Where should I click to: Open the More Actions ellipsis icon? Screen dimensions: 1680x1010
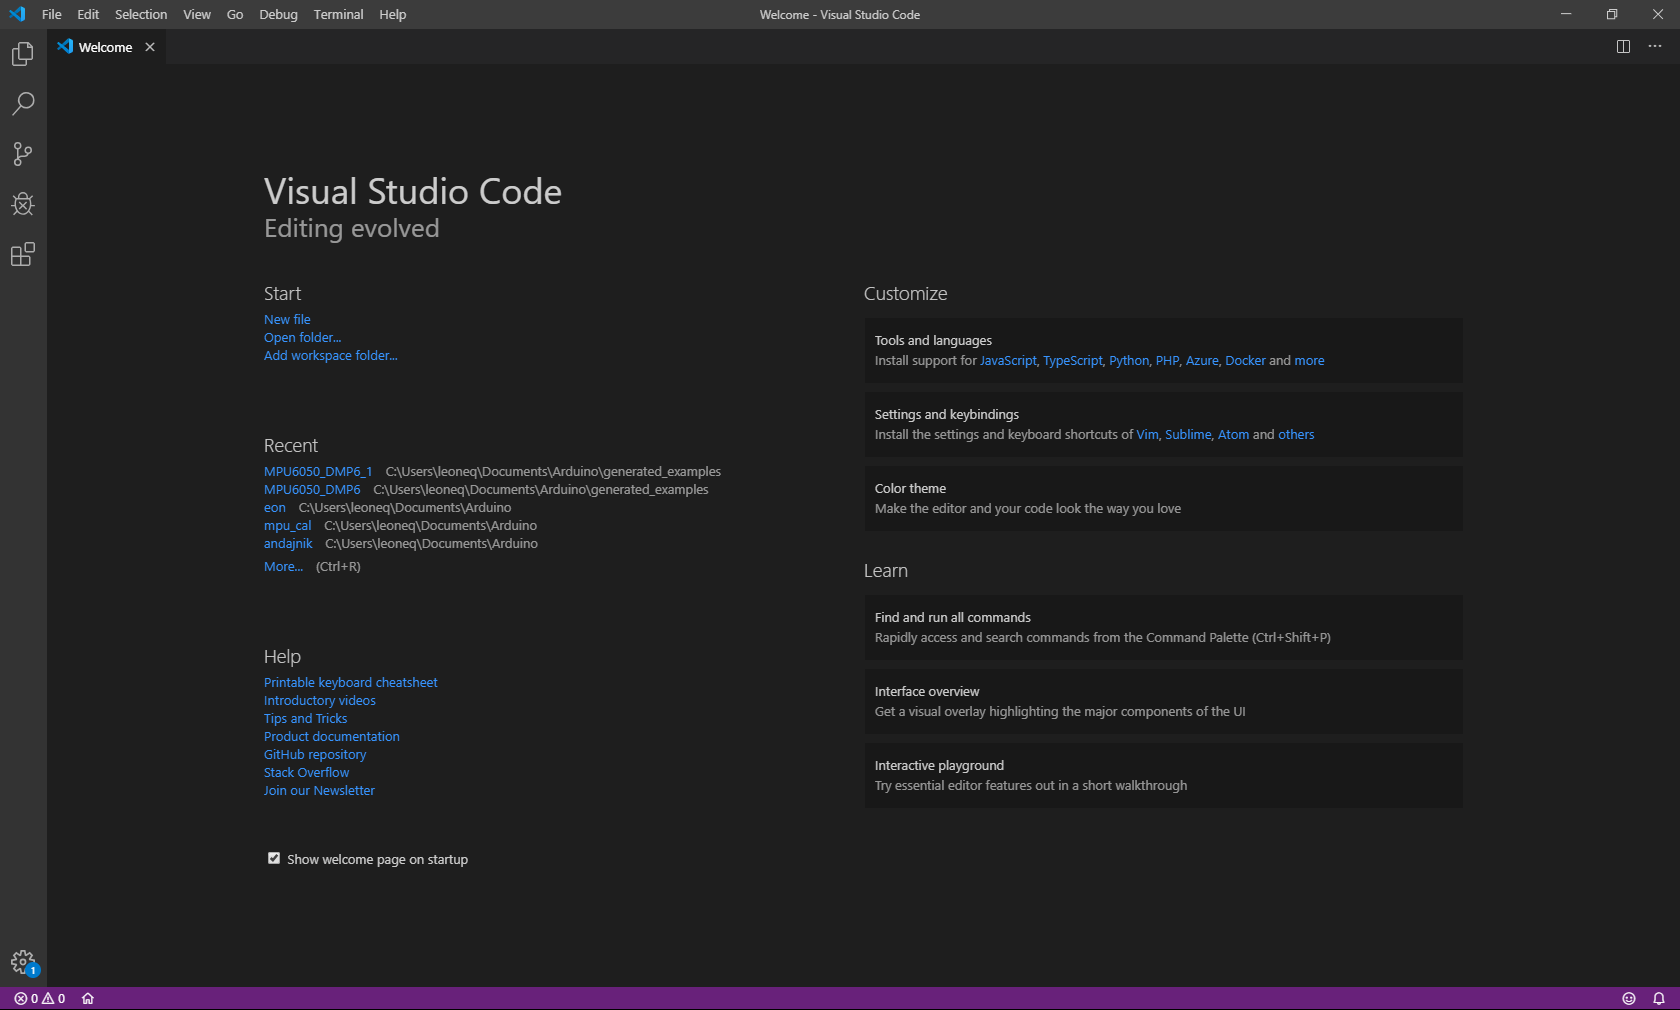click(1655, 47)
